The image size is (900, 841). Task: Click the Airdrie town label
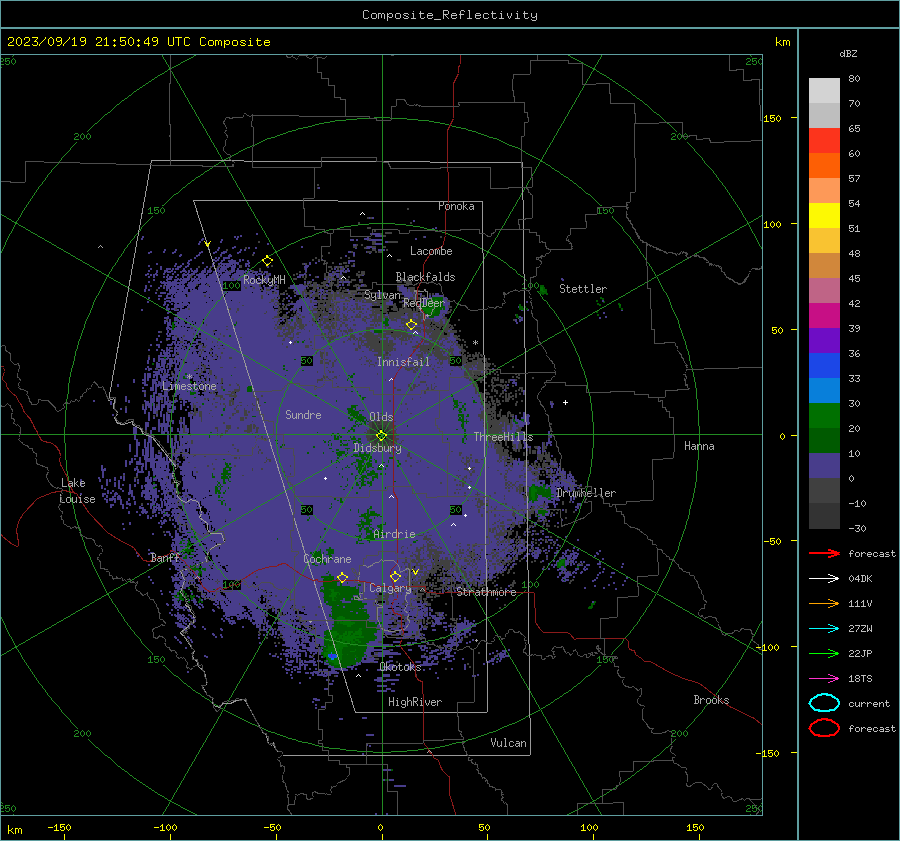(x=394, y=534)
